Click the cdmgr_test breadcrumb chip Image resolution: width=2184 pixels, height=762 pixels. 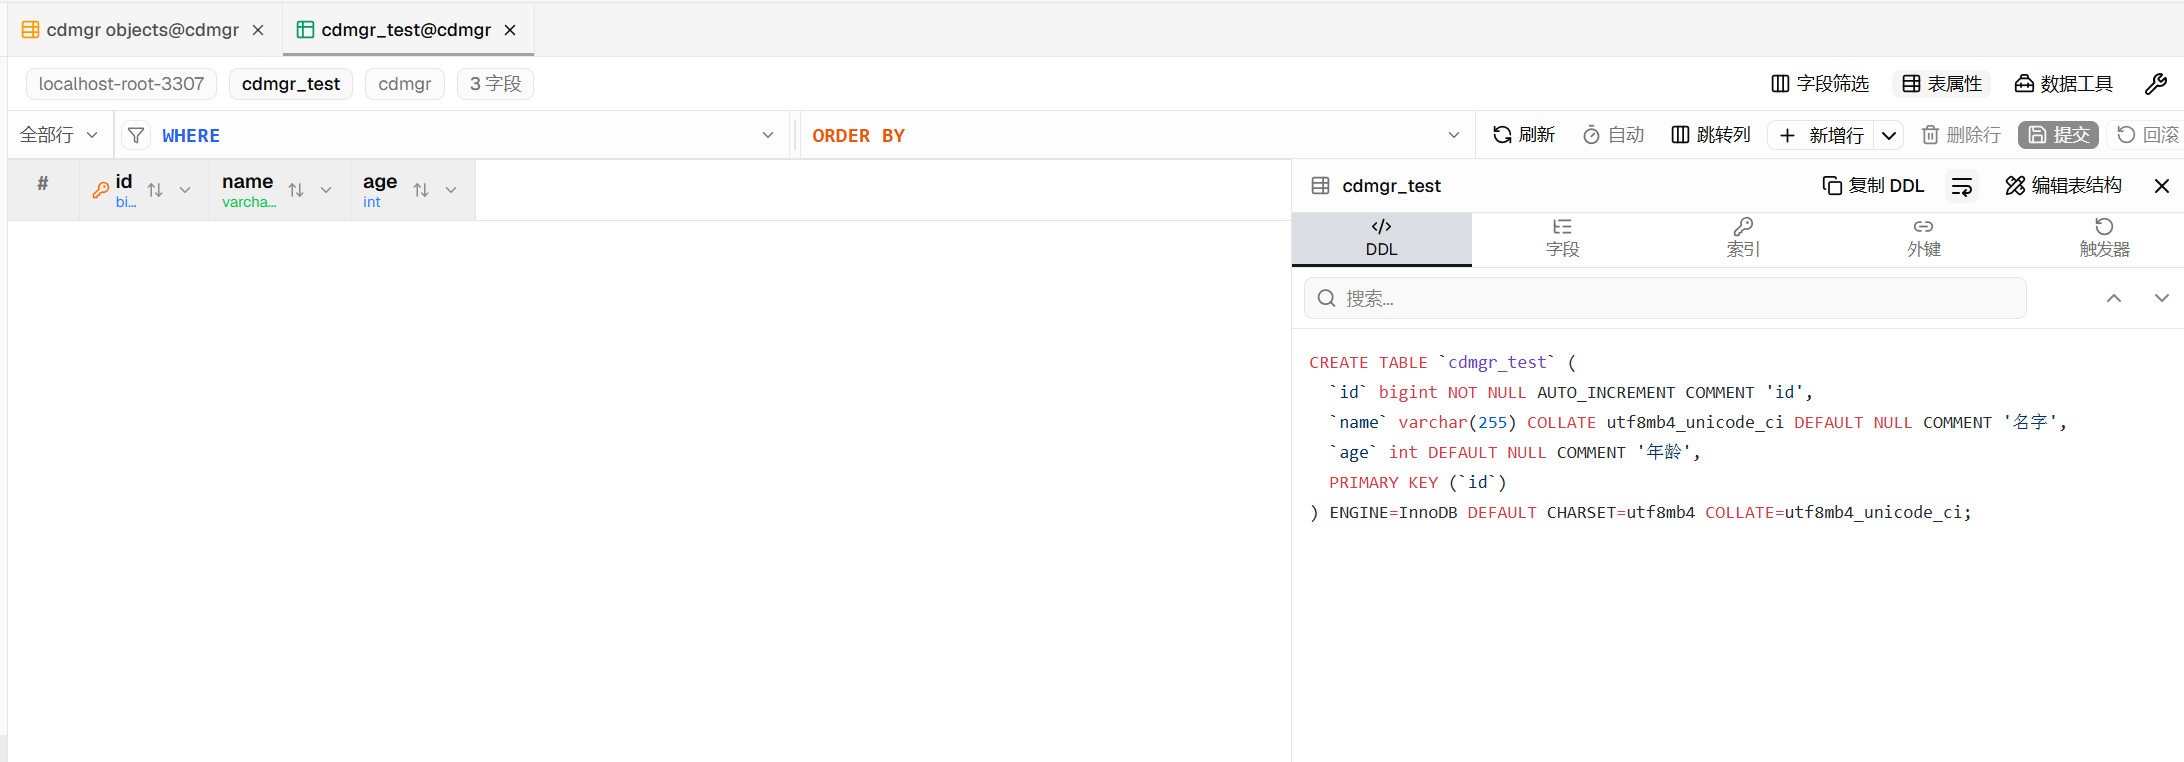click(x=291, y=84)
